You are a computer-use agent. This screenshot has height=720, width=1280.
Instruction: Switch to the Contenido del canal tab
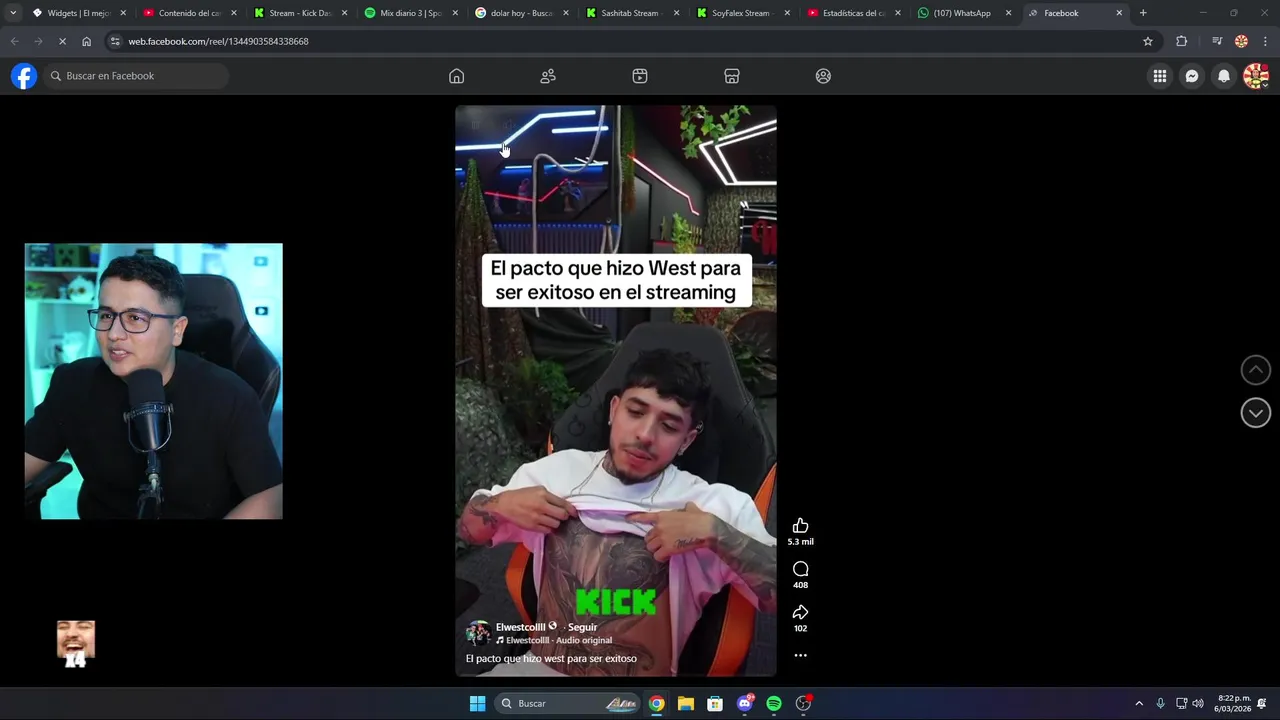pos(189,13)
